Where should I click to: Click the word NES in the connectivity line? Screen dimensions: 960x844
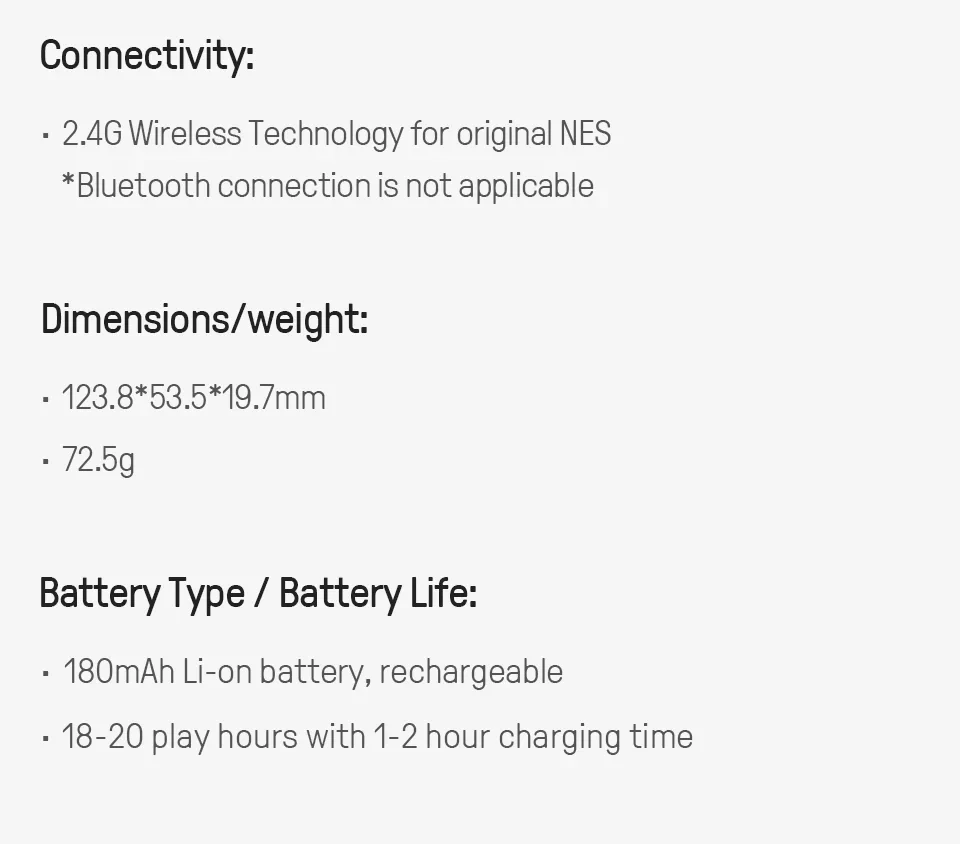click(x=585, y=134)
